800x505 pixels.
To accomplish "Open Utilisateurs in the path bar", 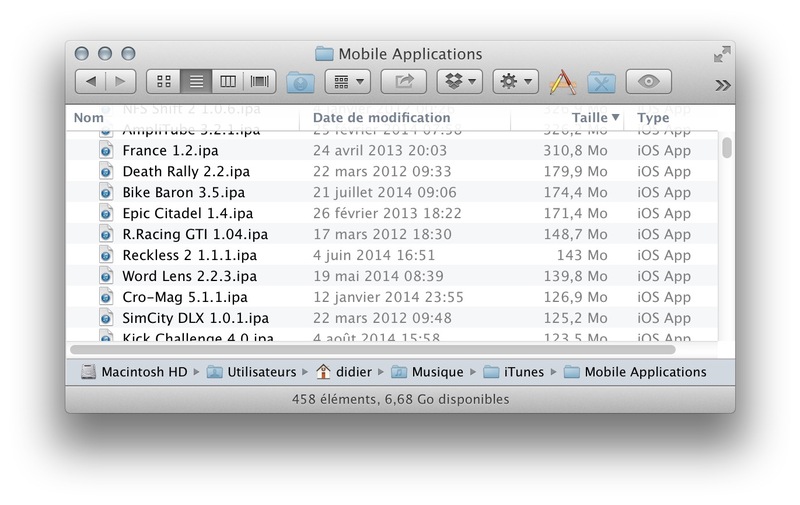I will tap(252, 372).
